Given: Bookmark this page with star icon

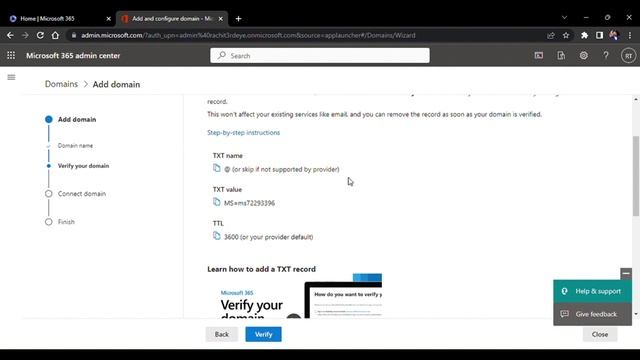Looking at the screenshot, I should [x=566, y=36].
